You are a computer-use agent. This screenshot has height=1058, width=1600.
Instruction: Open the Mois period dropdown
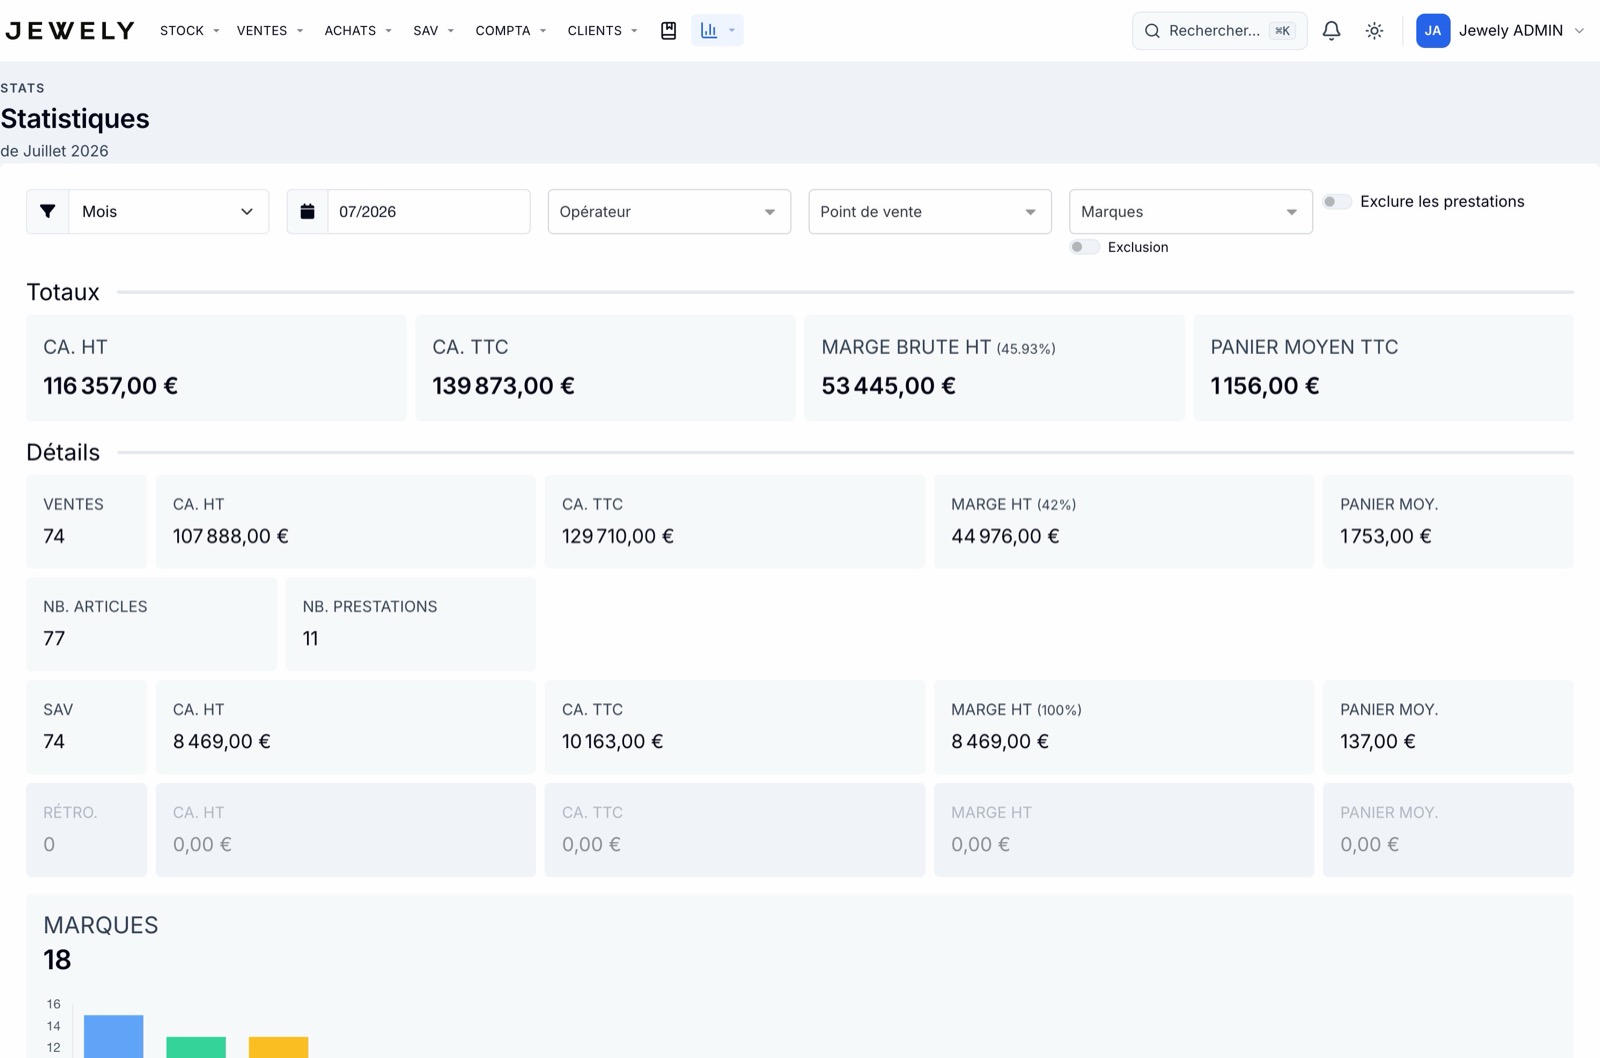[x=168, y=211]
